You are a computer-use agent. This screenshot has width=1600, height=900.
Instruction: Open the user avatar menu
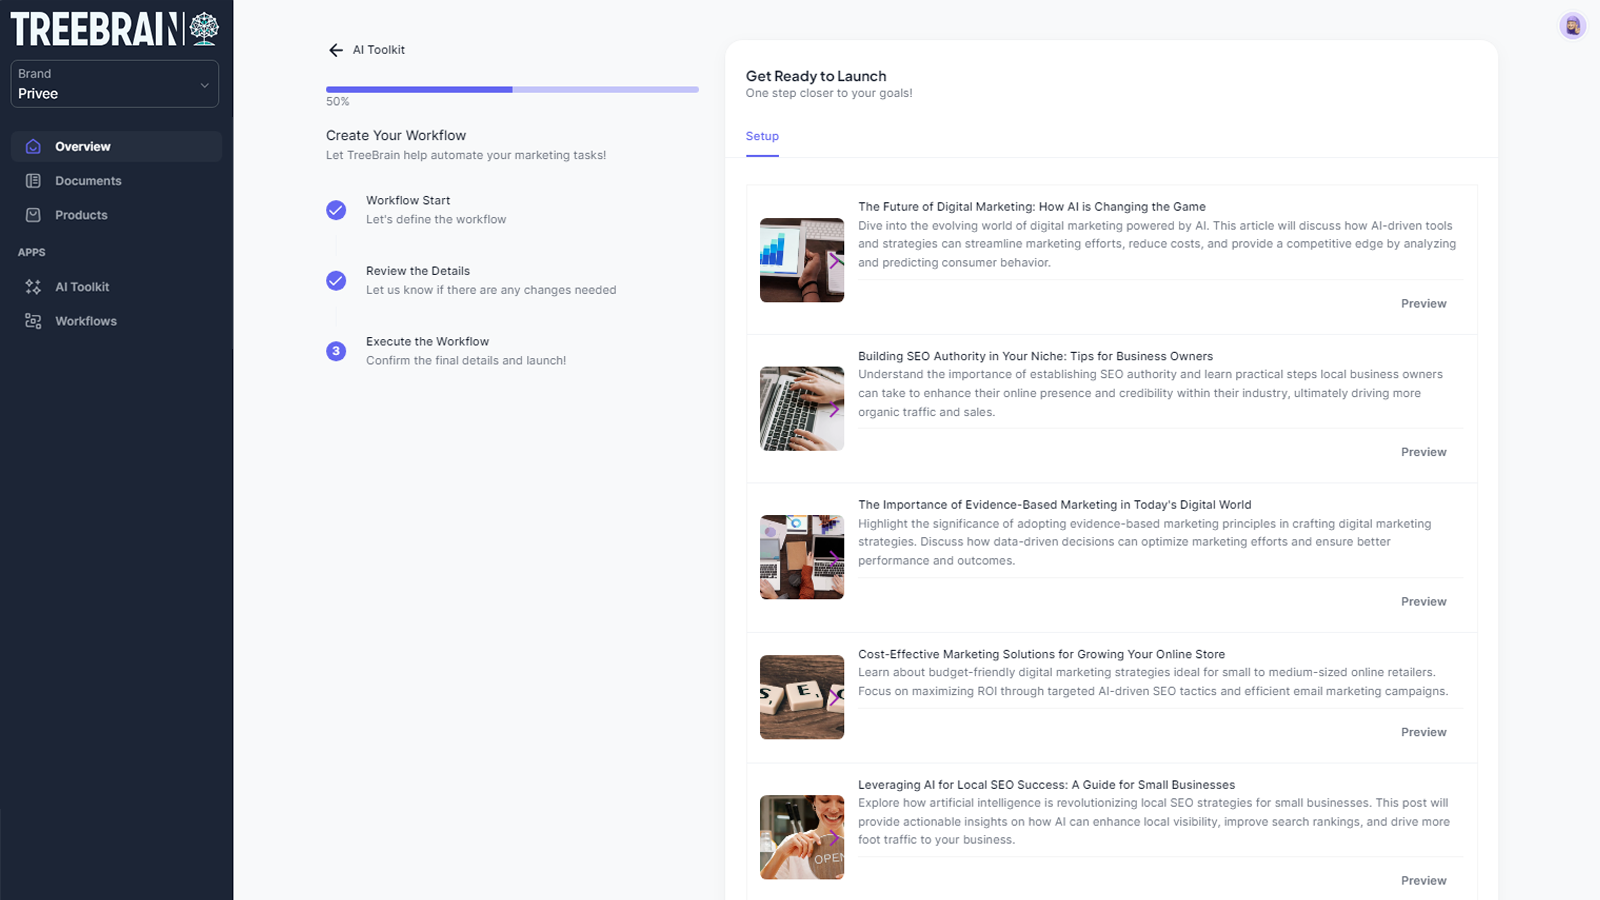(x=1572, y=26)
